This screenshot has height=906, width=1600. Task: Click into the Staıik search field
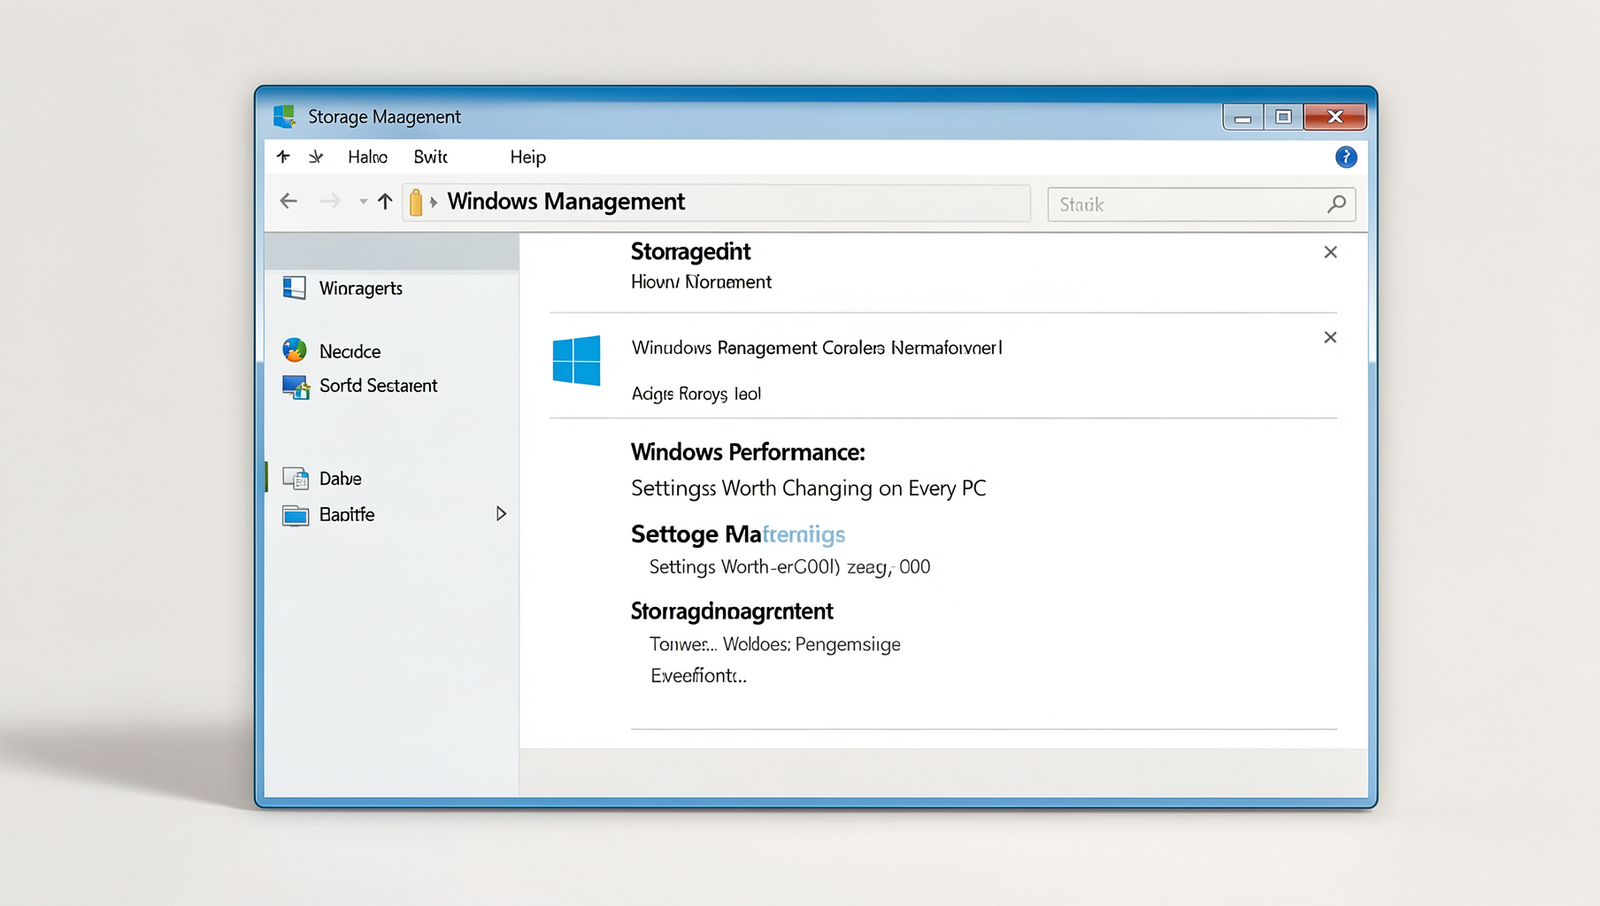[1201, 204]
